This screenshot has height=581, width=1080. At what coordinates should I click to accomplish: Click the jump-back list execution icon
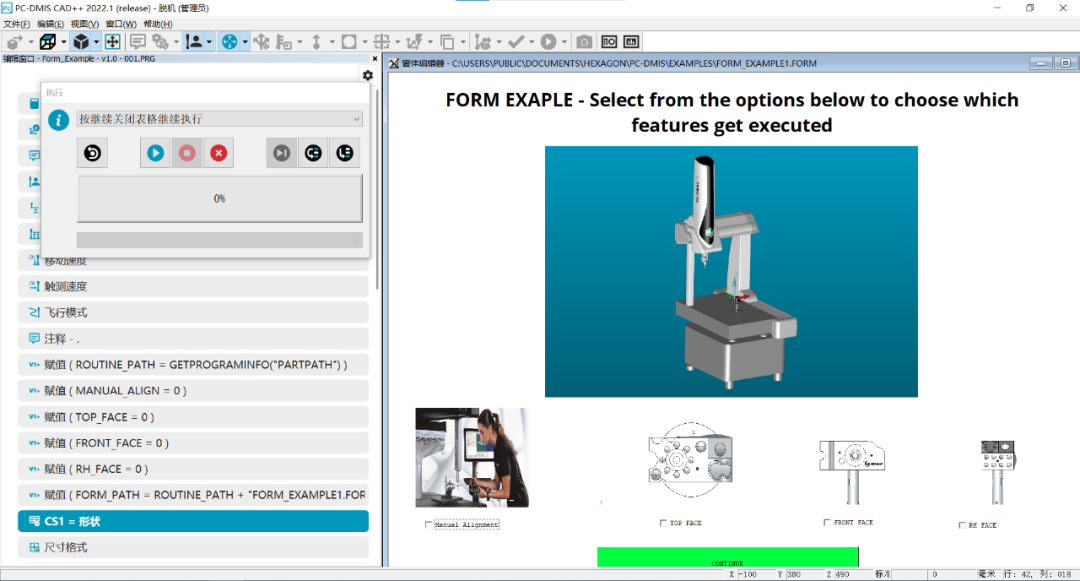click(x=313, y=153)
